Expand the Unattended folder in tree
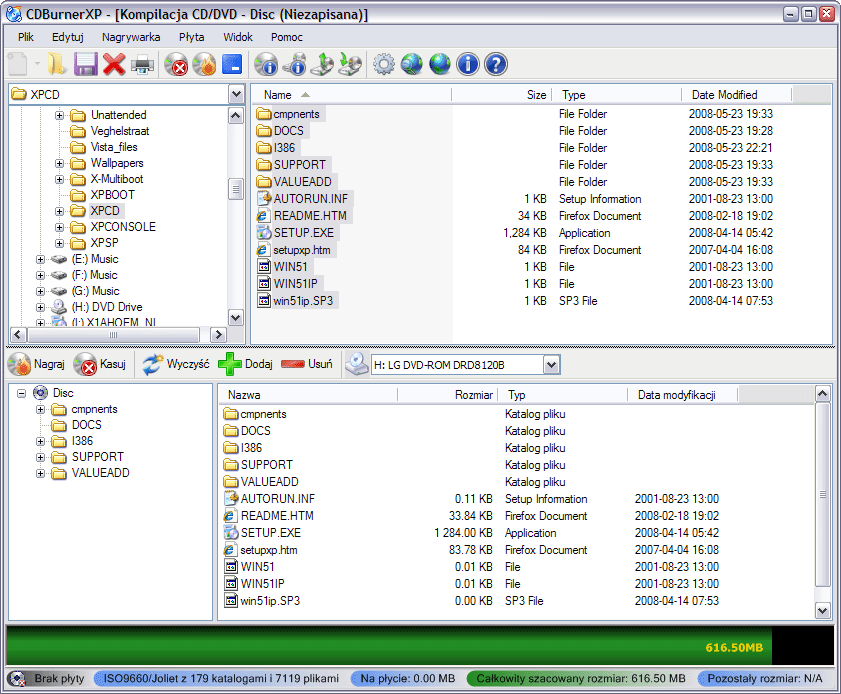The width and height of the screenshot is (841, 694). click(60, 115)
